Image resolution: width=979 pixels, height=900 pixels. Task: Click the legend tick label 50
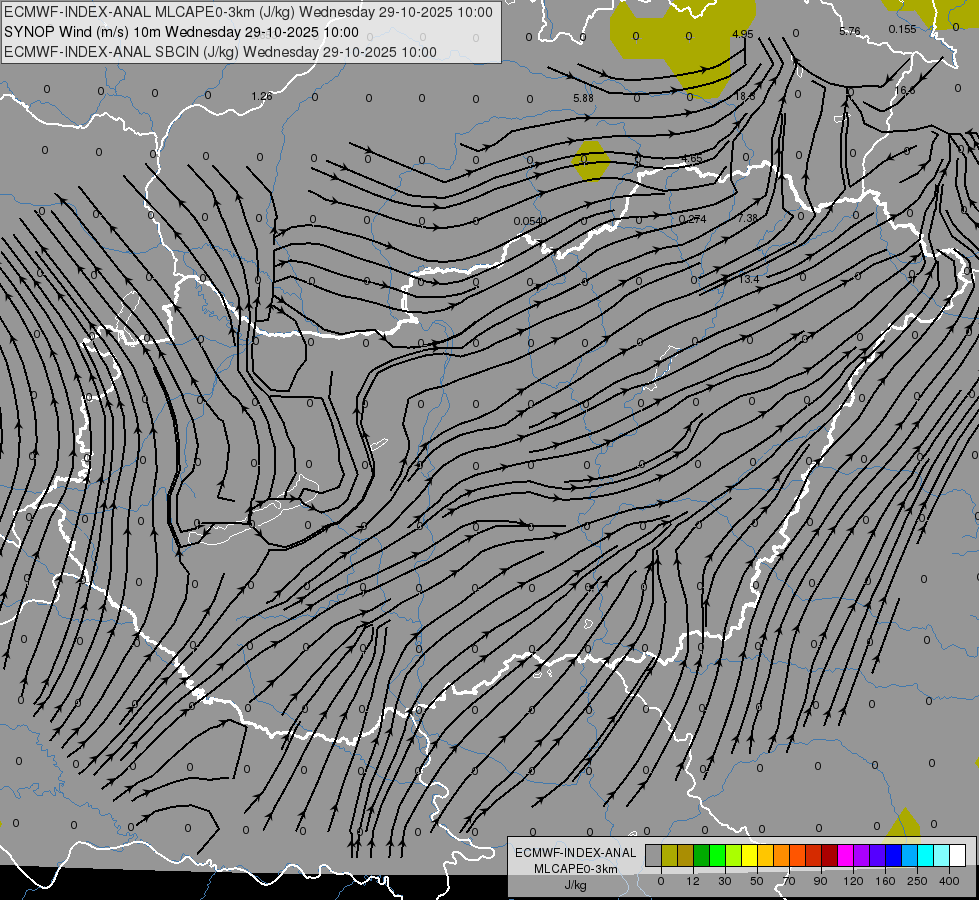[x=757, y=881]
